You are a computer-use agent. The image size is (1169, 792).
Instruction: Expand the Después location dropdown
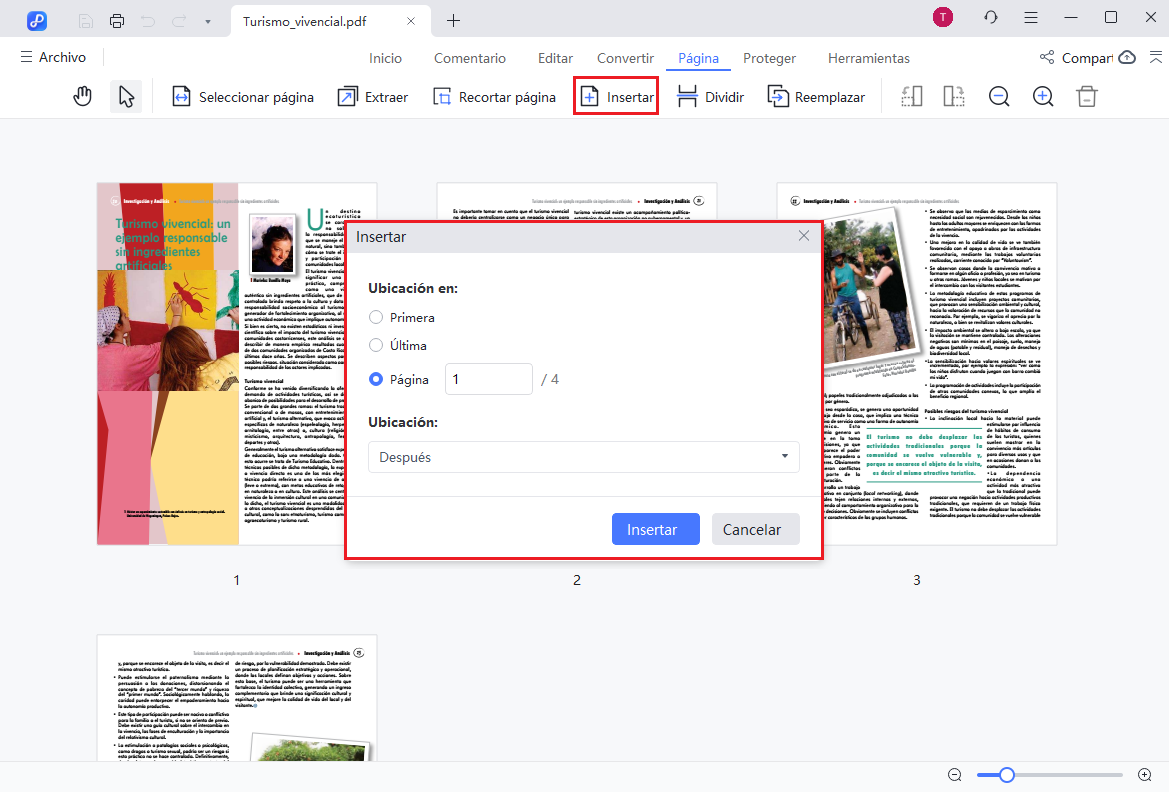584,457
